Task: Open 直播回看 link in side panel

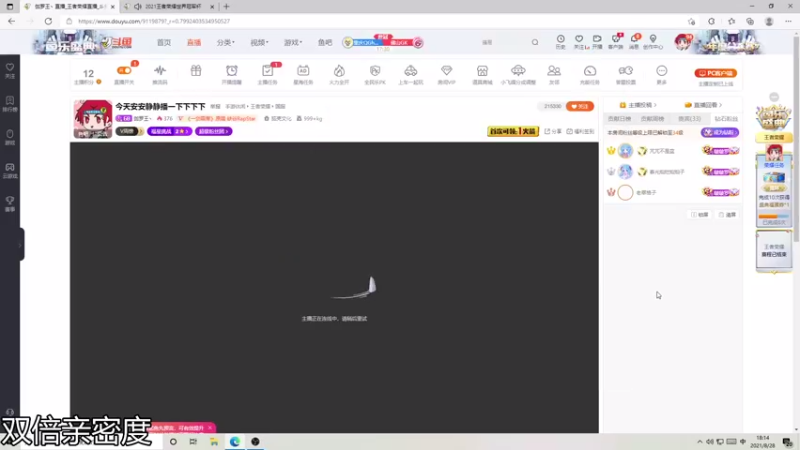Action: tap(703, 105)
